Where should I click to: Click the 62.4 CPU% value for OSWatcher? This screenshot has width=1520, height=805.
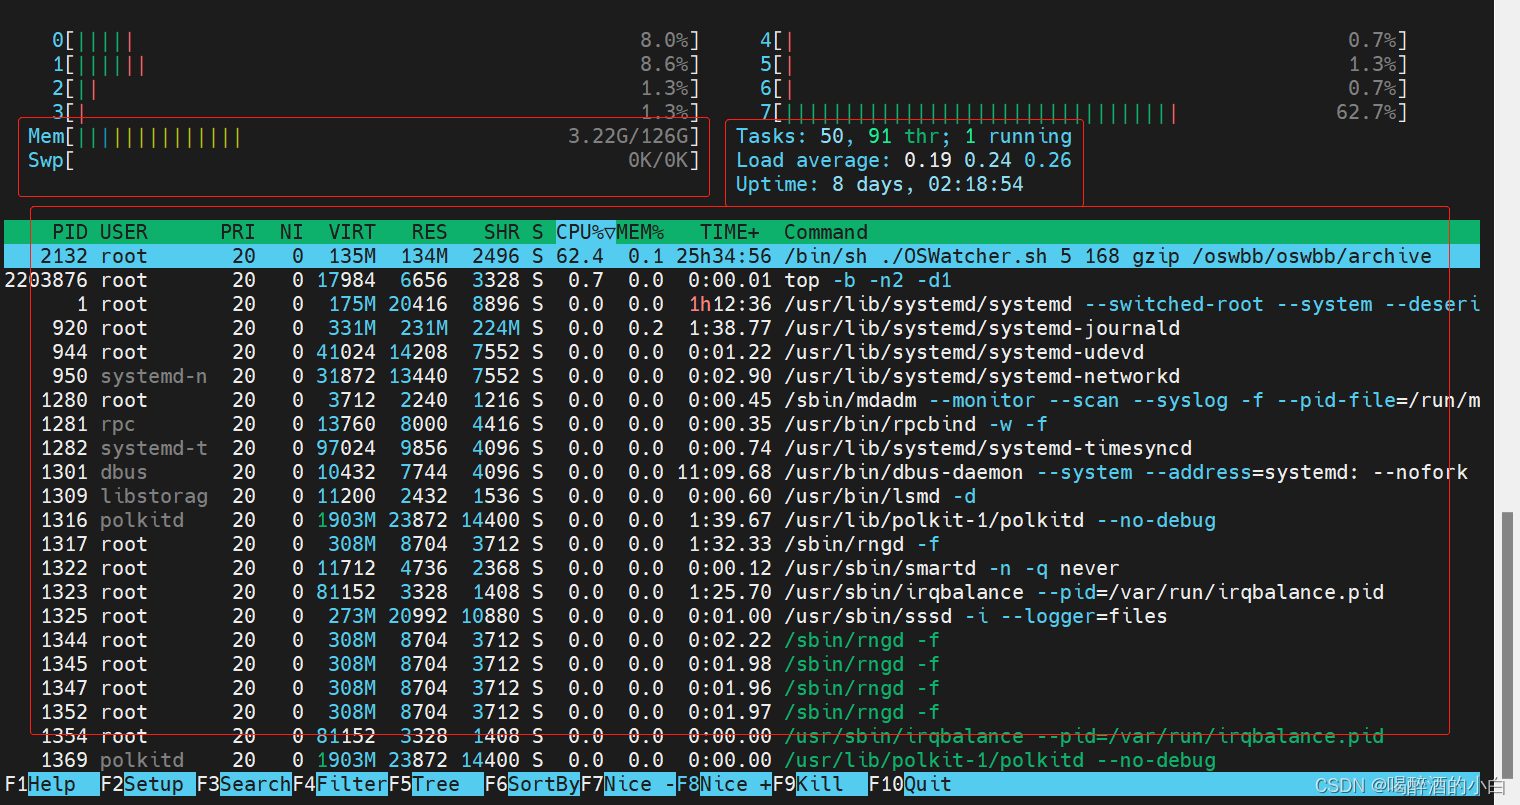[x=580, y=256]
